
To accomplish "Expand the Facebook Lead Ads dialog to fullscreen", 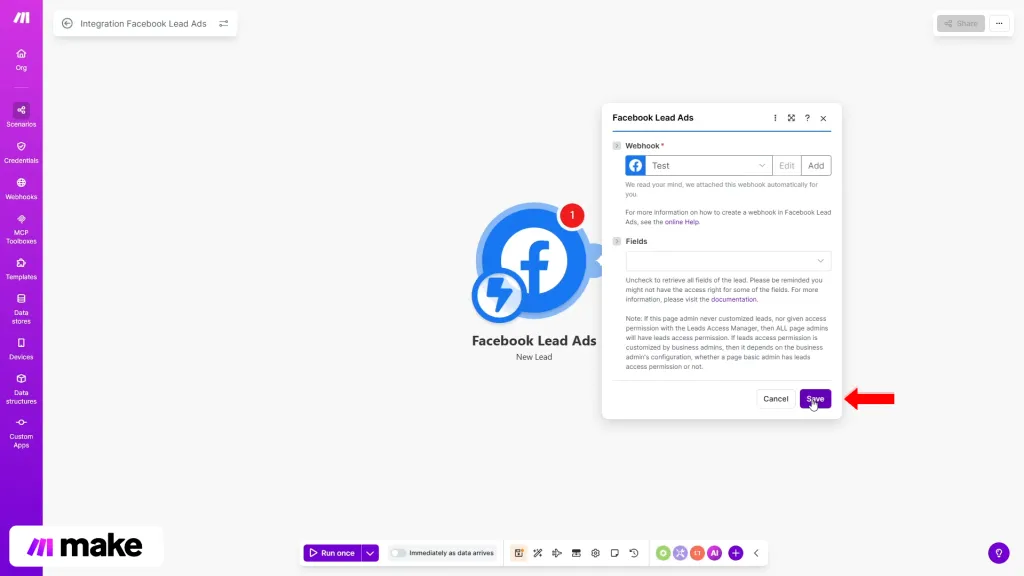I will click(x=791, y=118).
